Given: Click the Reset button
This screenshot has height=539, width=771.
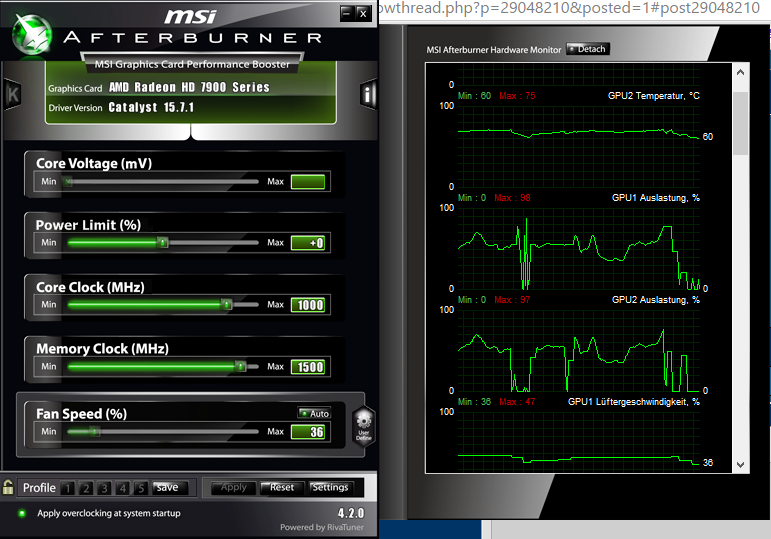Looking at the screenshot, I should (x=282, y=487).
